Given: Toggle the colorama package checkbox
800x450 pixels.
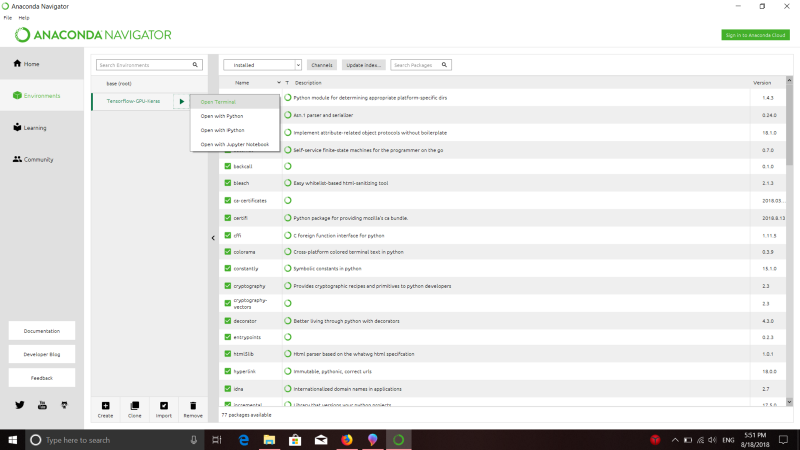Looking at the screenshot, I should [x=228, y=252].
